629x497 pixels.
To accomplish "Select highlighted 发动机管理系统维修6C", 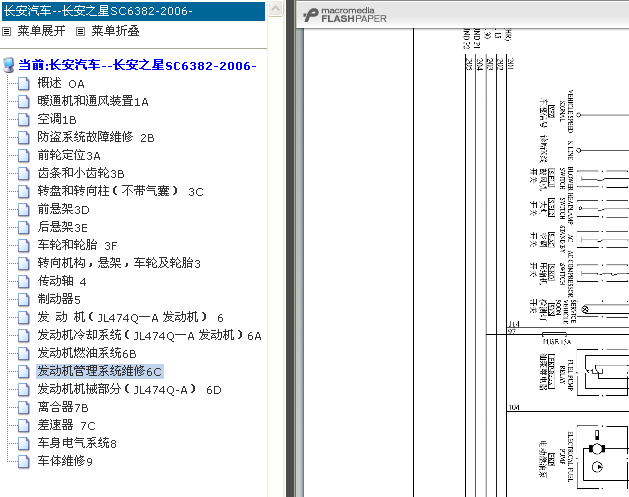I will point(99,371).
